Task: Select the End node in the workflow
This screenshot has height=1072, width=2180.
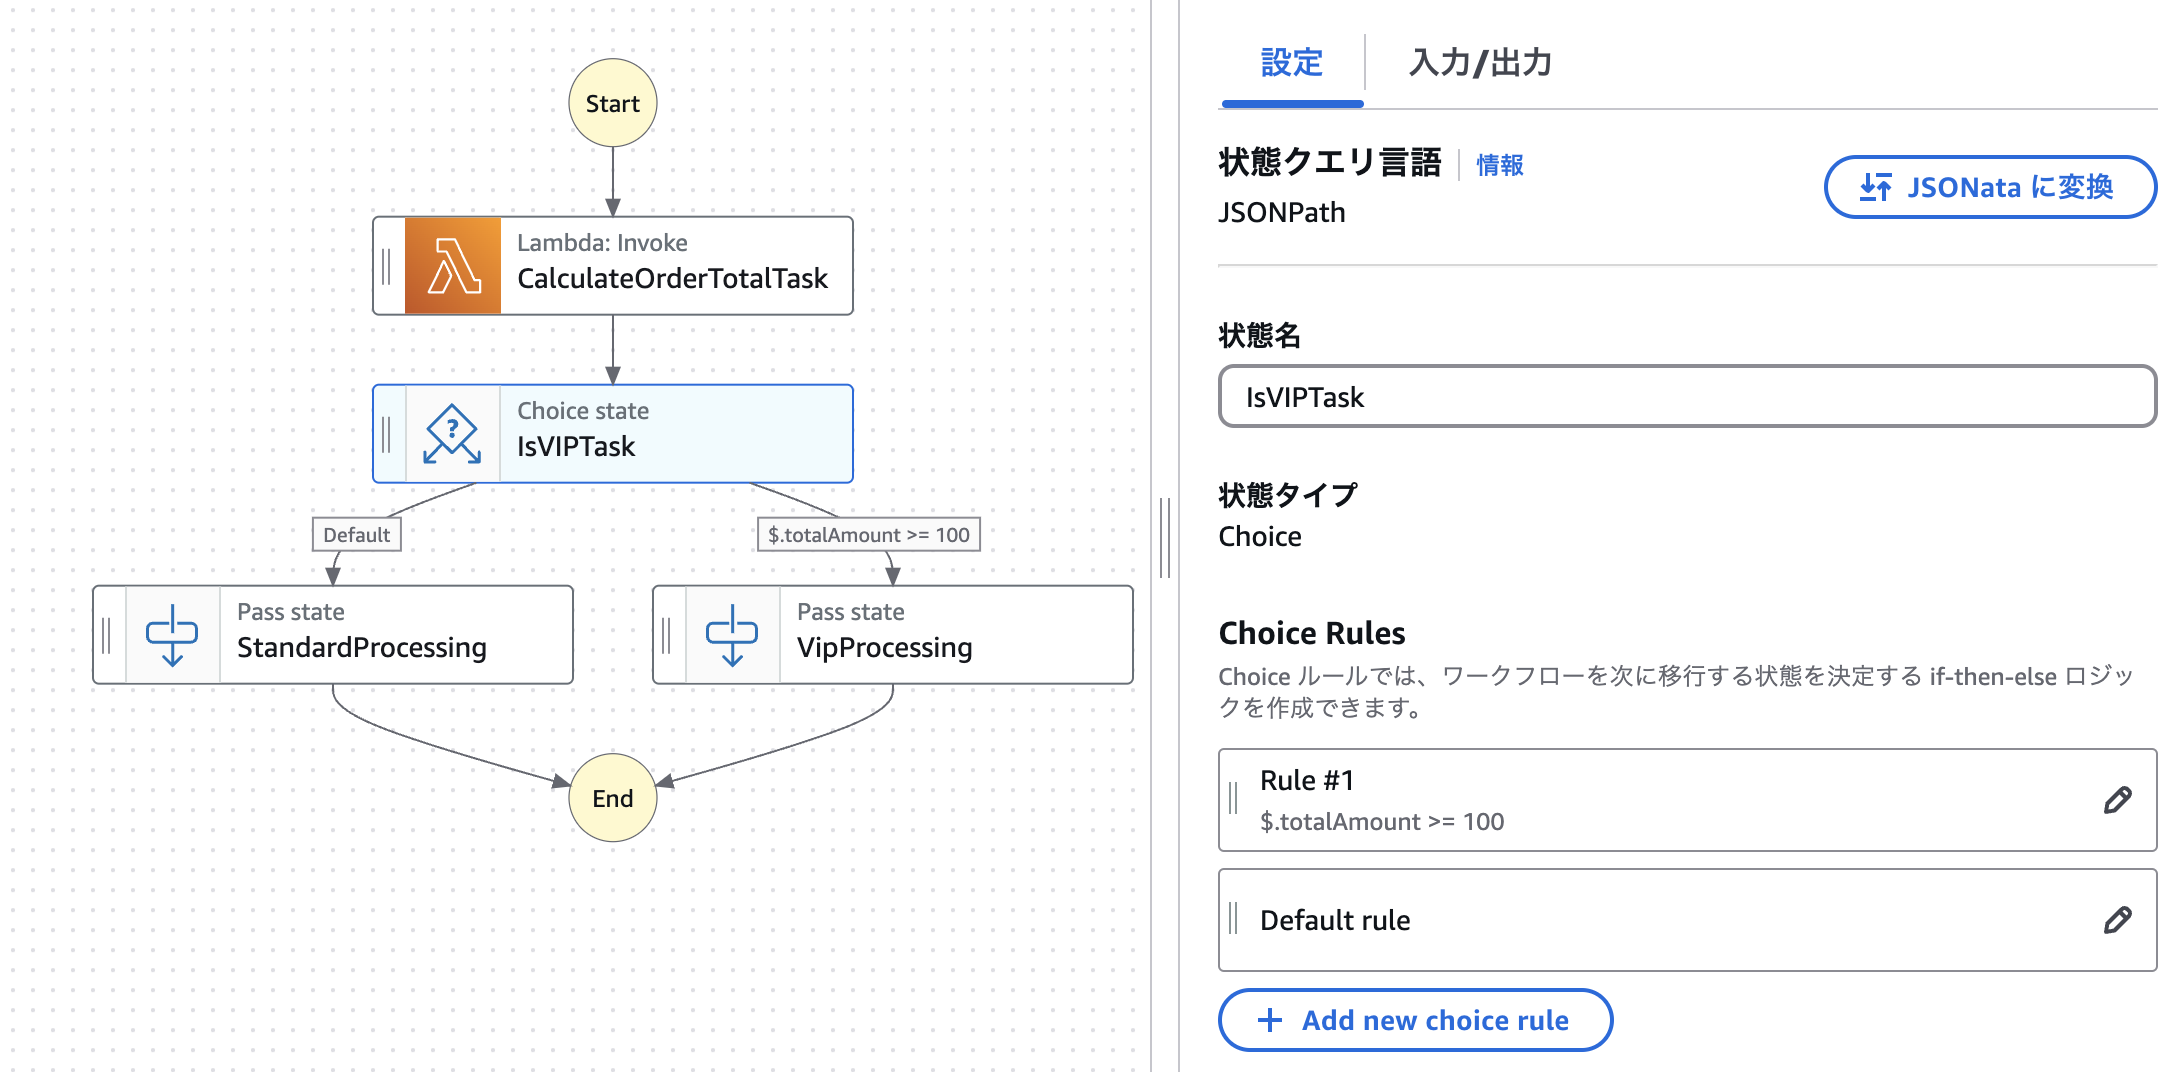Action: [x=612, y=797]
